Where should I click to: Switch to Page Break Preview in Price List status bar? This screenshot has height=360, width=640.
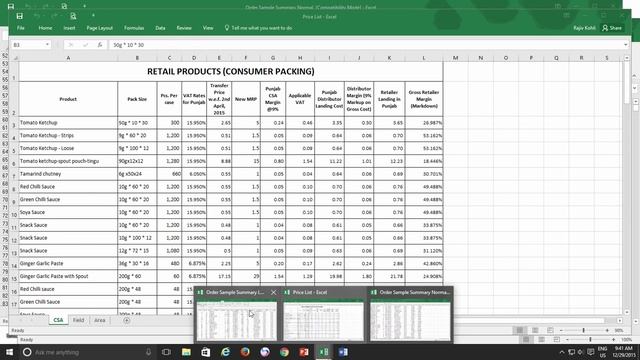[550, 330]
